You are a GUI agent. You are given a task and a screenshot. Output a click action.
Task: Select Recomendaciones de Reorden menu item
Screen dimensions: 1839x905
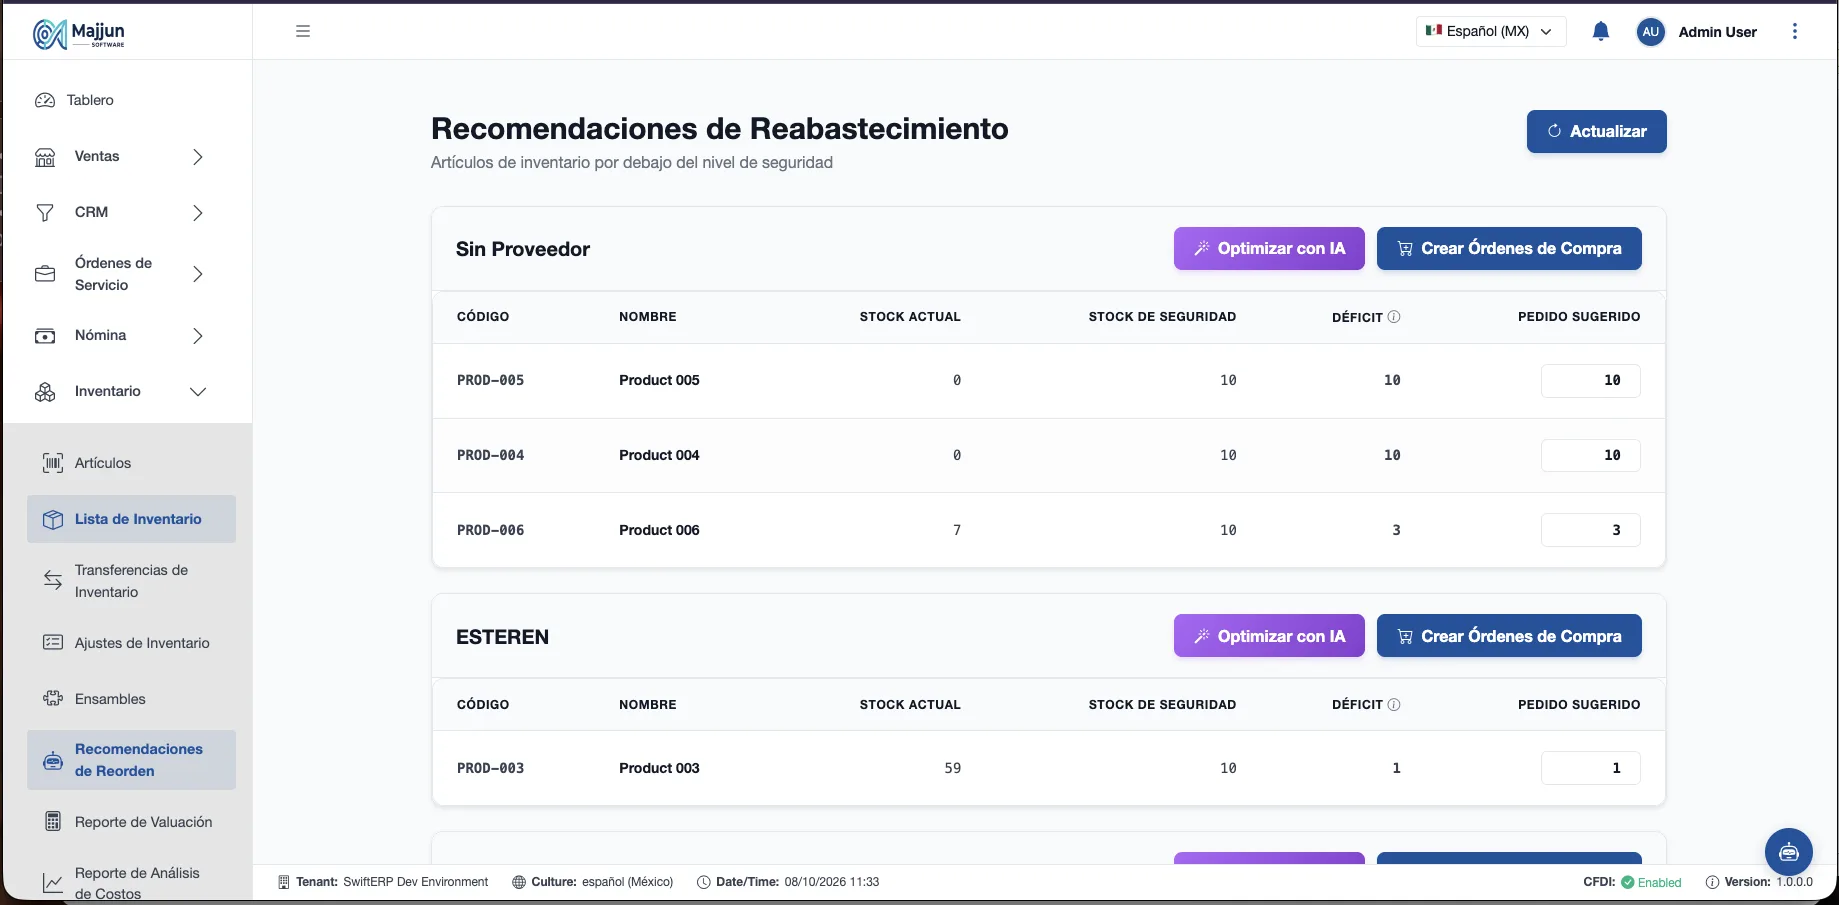tap(131, 760)
